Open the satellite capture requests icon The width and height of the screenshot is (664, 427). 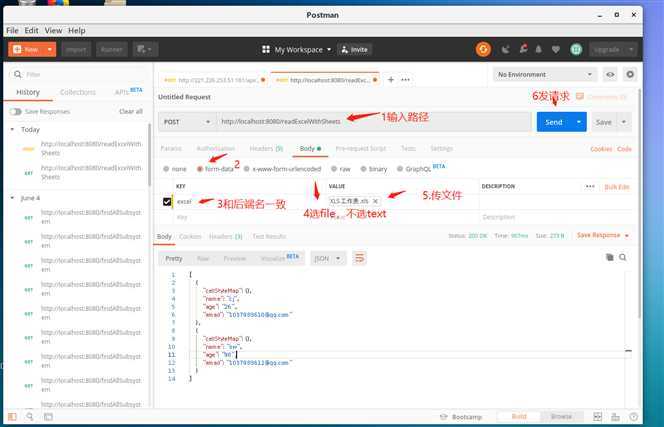click(x=505, y=50)
